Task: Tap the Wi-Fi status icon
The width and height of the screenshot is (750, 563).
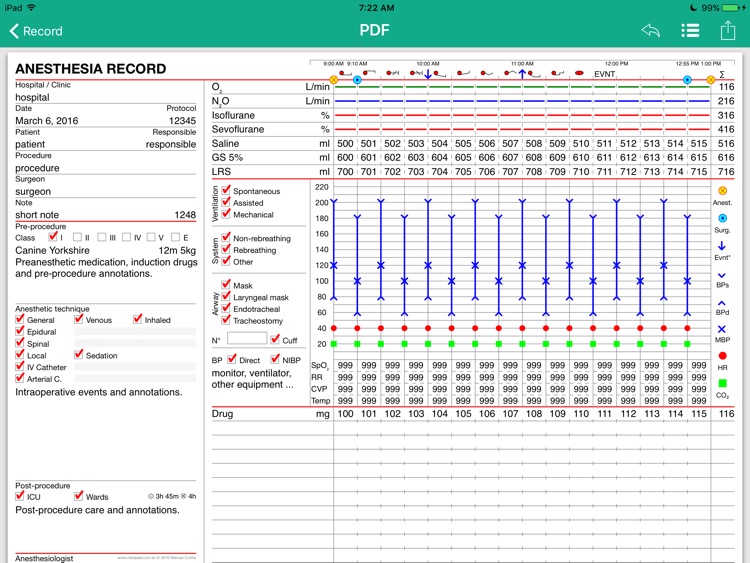Action: (x=32, y=8)
